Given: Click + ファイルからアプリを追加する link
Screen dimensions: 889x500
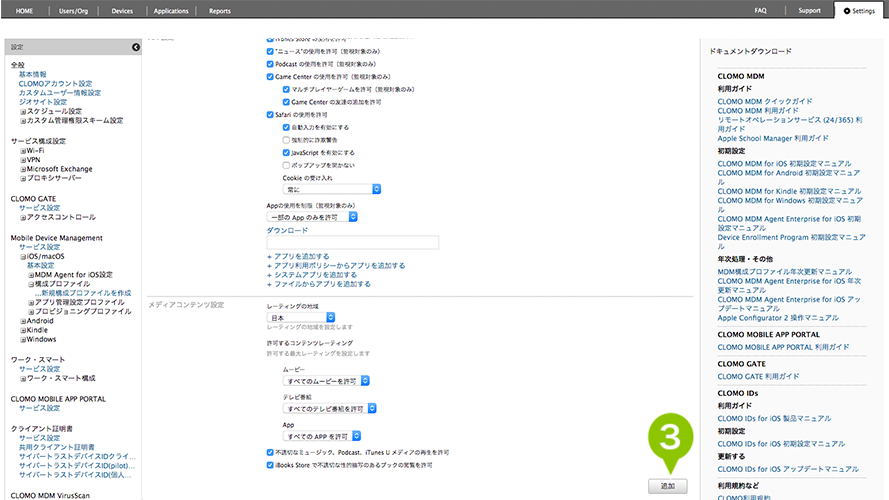Looking at the screenshot, I should (319, 284).
